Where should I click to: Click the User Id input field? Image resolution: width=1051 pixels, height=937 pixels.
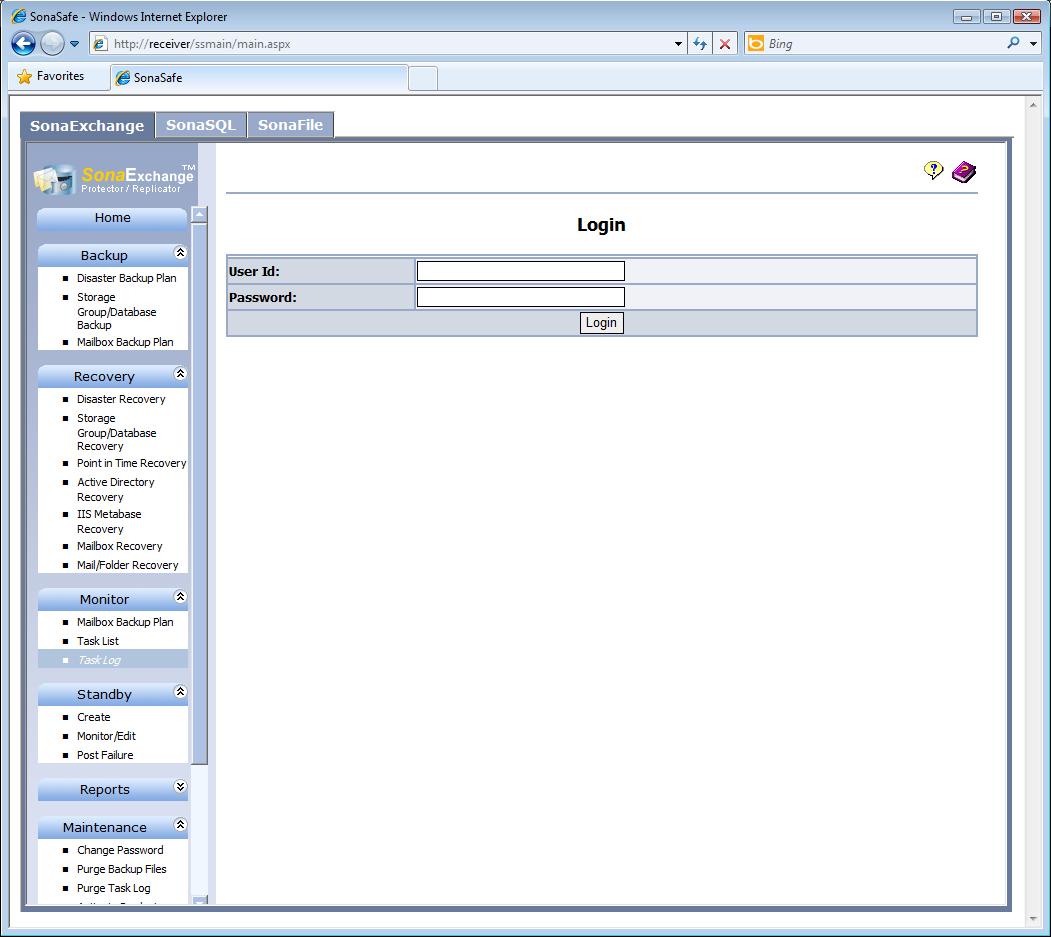click(520, 271)
